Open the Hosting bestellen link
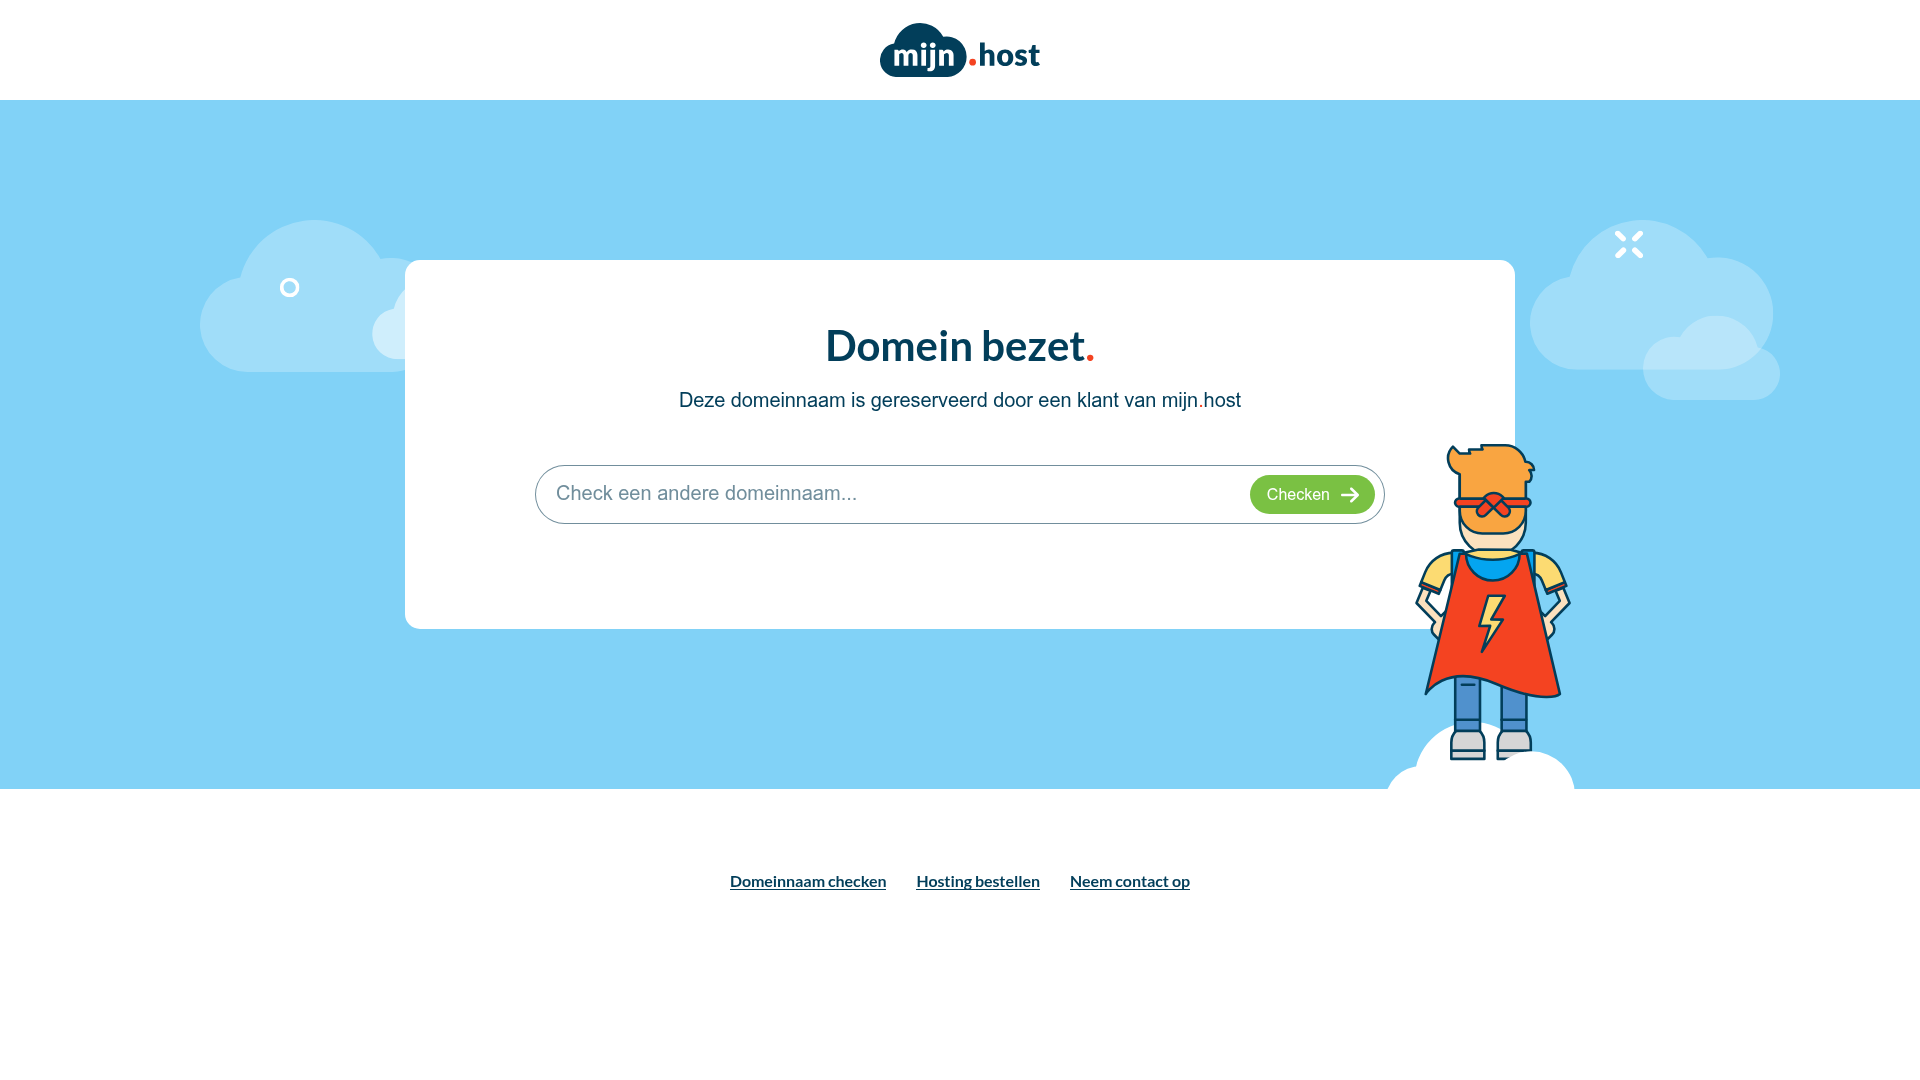 pos(977,881)
